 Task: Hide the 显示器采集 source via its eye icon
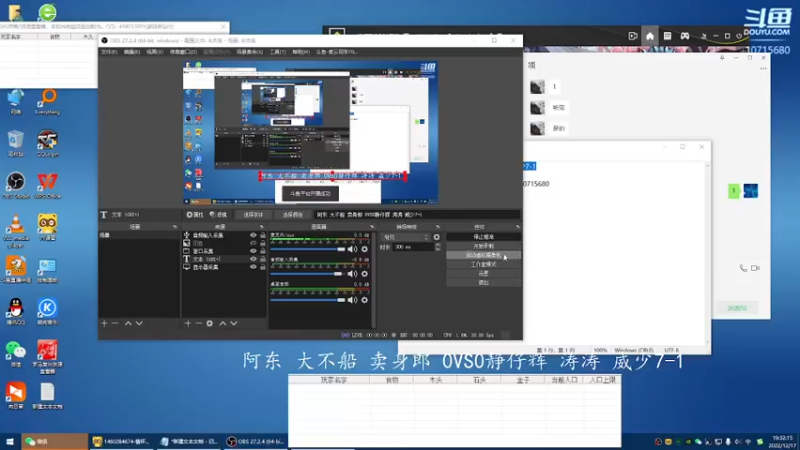(253, 267)
